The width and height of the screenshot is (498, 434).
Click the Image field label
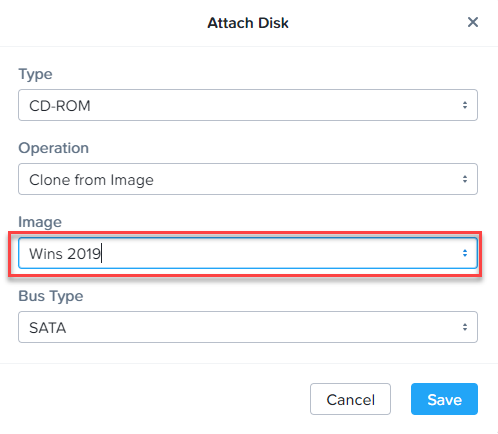(40, 222)
